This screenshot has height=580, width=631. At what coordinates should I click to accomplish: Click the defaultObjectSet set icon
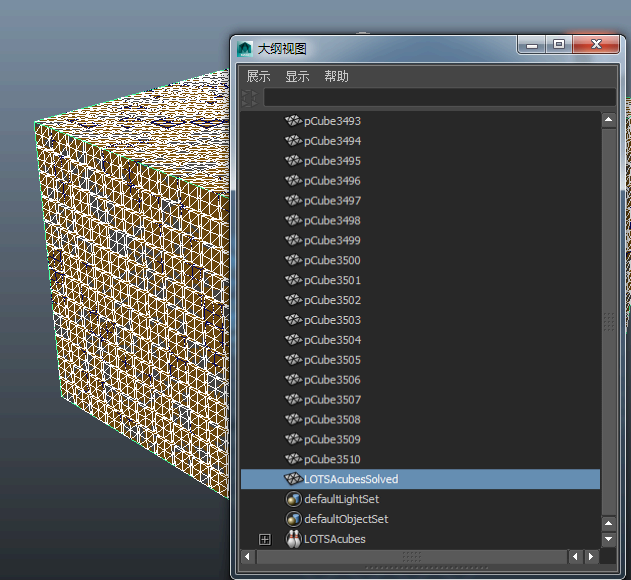click(293, 519)
